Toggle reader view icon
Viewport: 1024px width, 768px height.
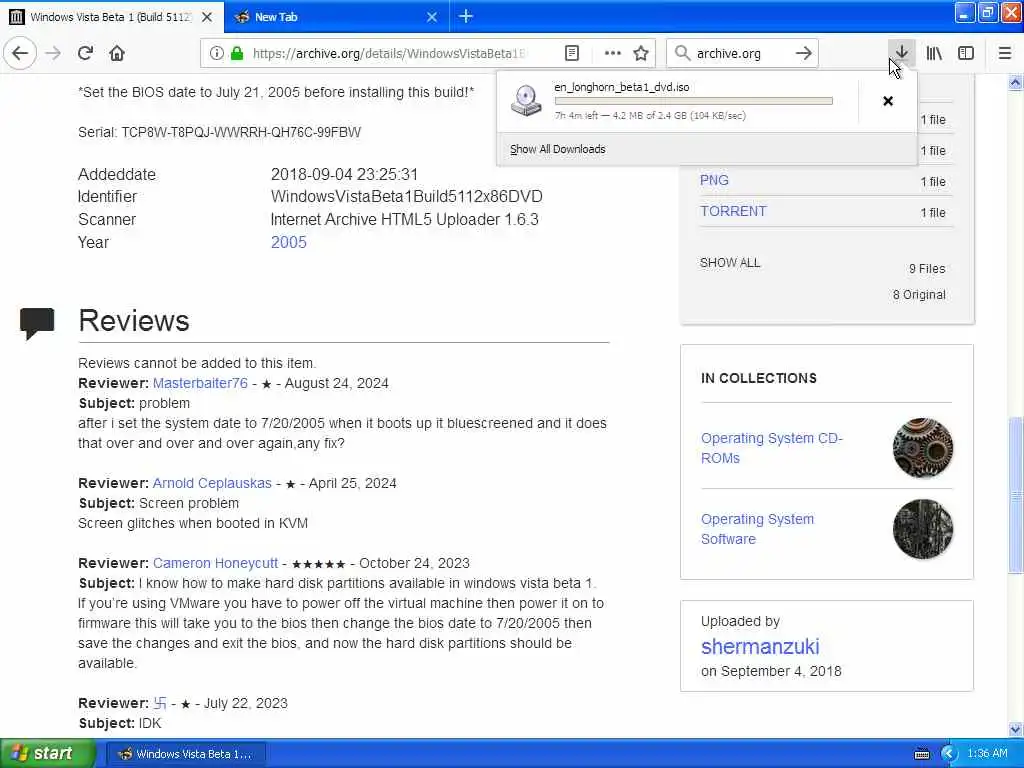[x=572, y=53]
